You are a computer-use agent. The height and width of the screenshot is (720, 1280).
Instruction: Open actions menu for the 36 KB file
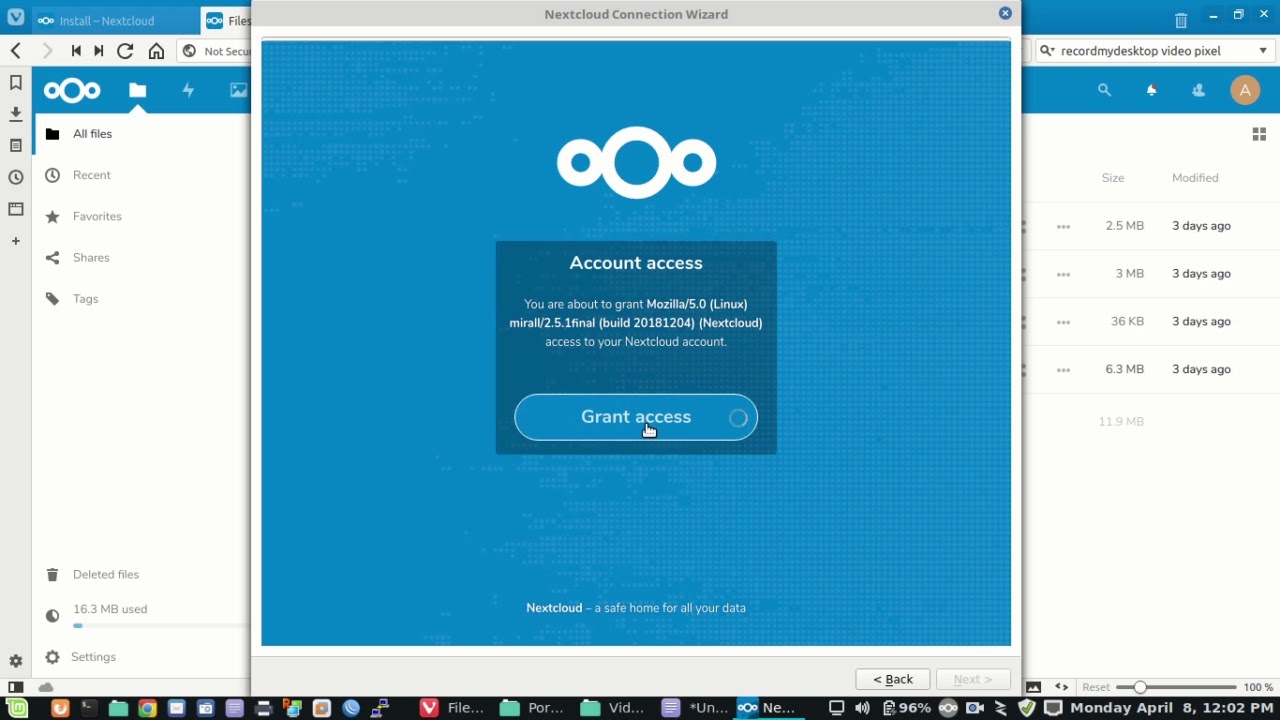pos(1063,323)
